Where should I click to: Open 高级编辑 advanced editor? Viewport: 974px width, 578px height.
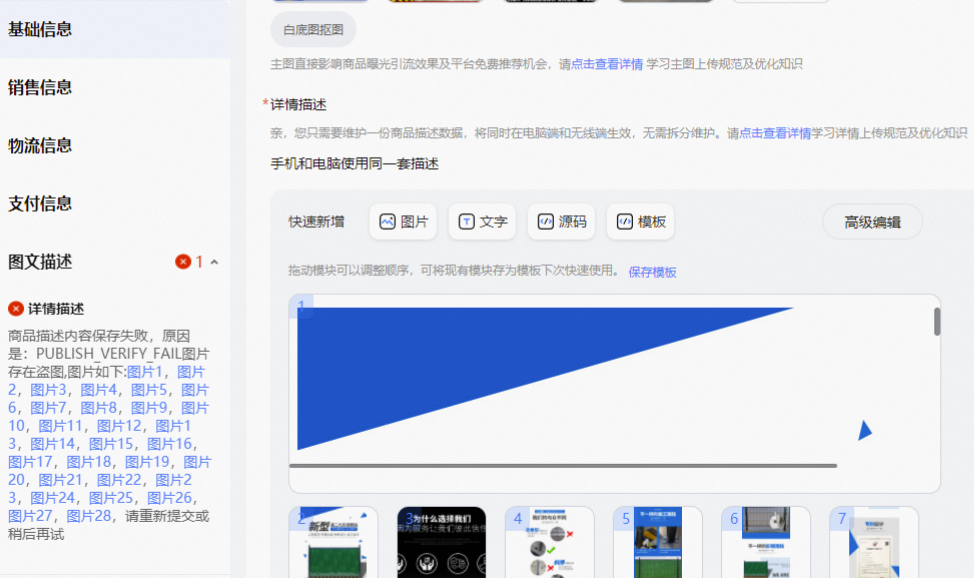[872, 222]
